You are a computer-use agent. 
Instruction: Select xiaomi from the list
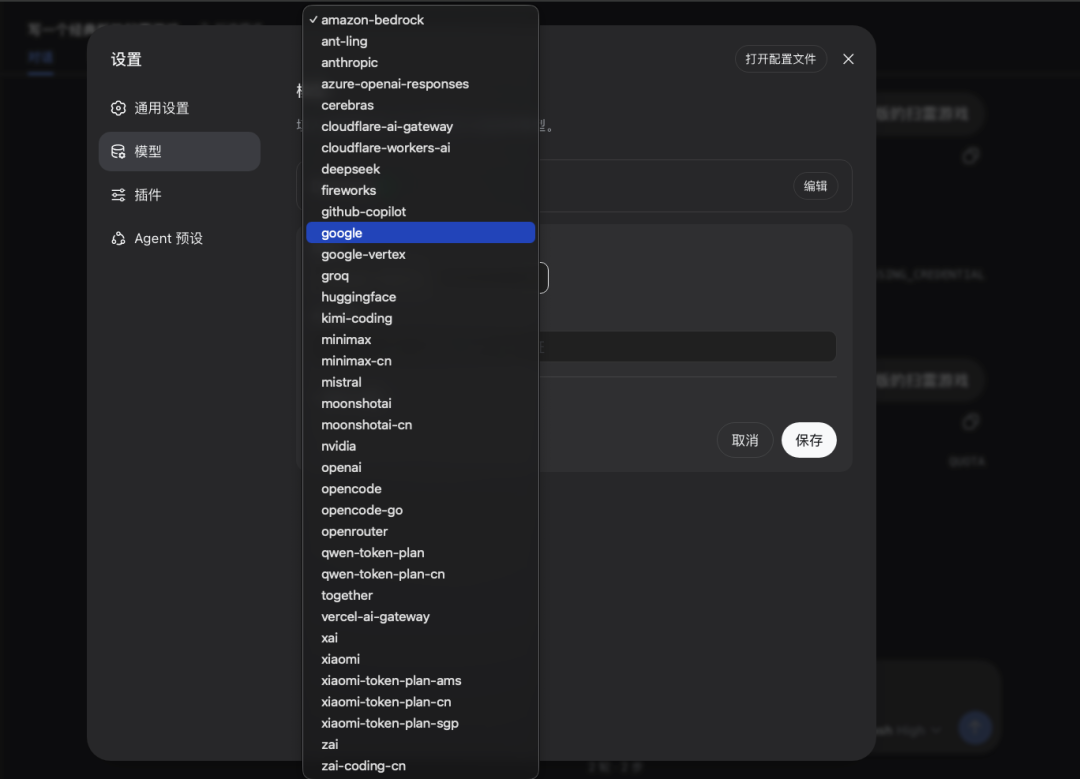420,661
